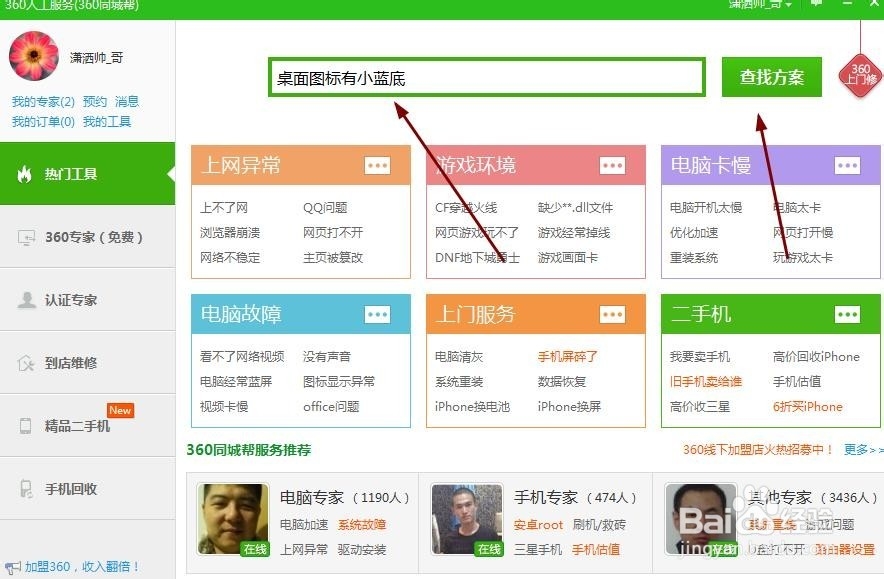884x579 pixels.
Task: Click the 高价收三星 item
Action: [x=700, y=406]
